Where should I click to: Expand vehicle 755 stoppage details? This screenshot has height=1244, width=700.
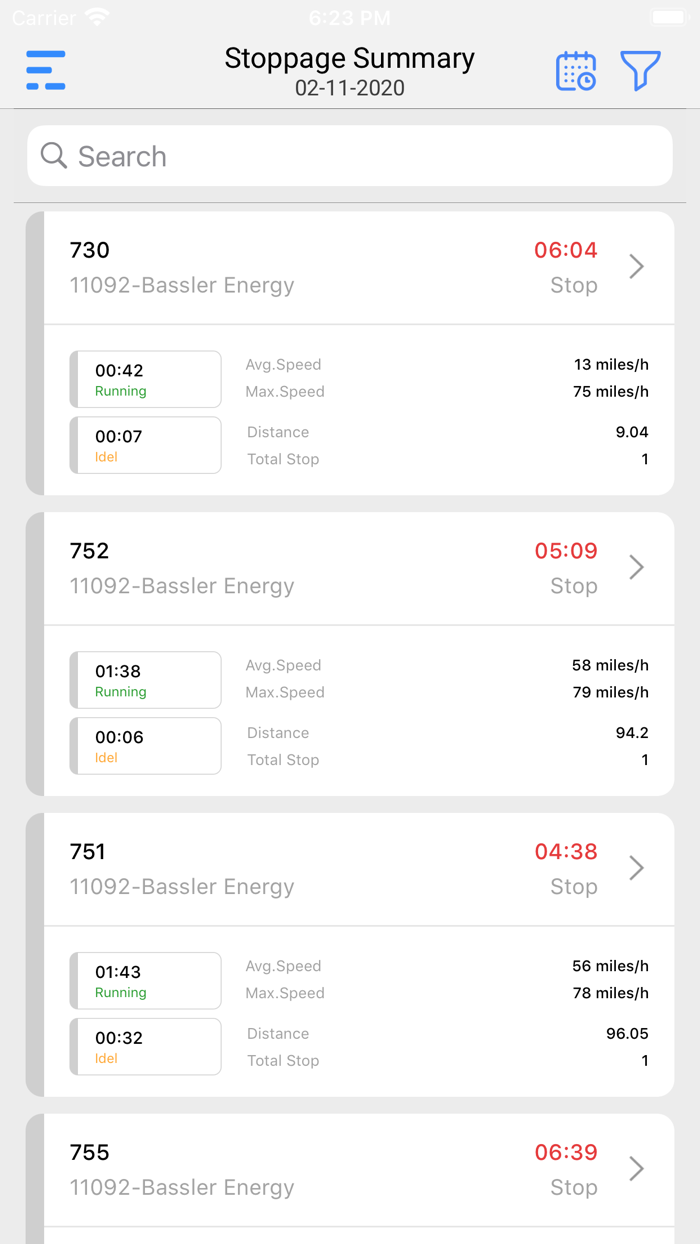(x=637, y=1168)
